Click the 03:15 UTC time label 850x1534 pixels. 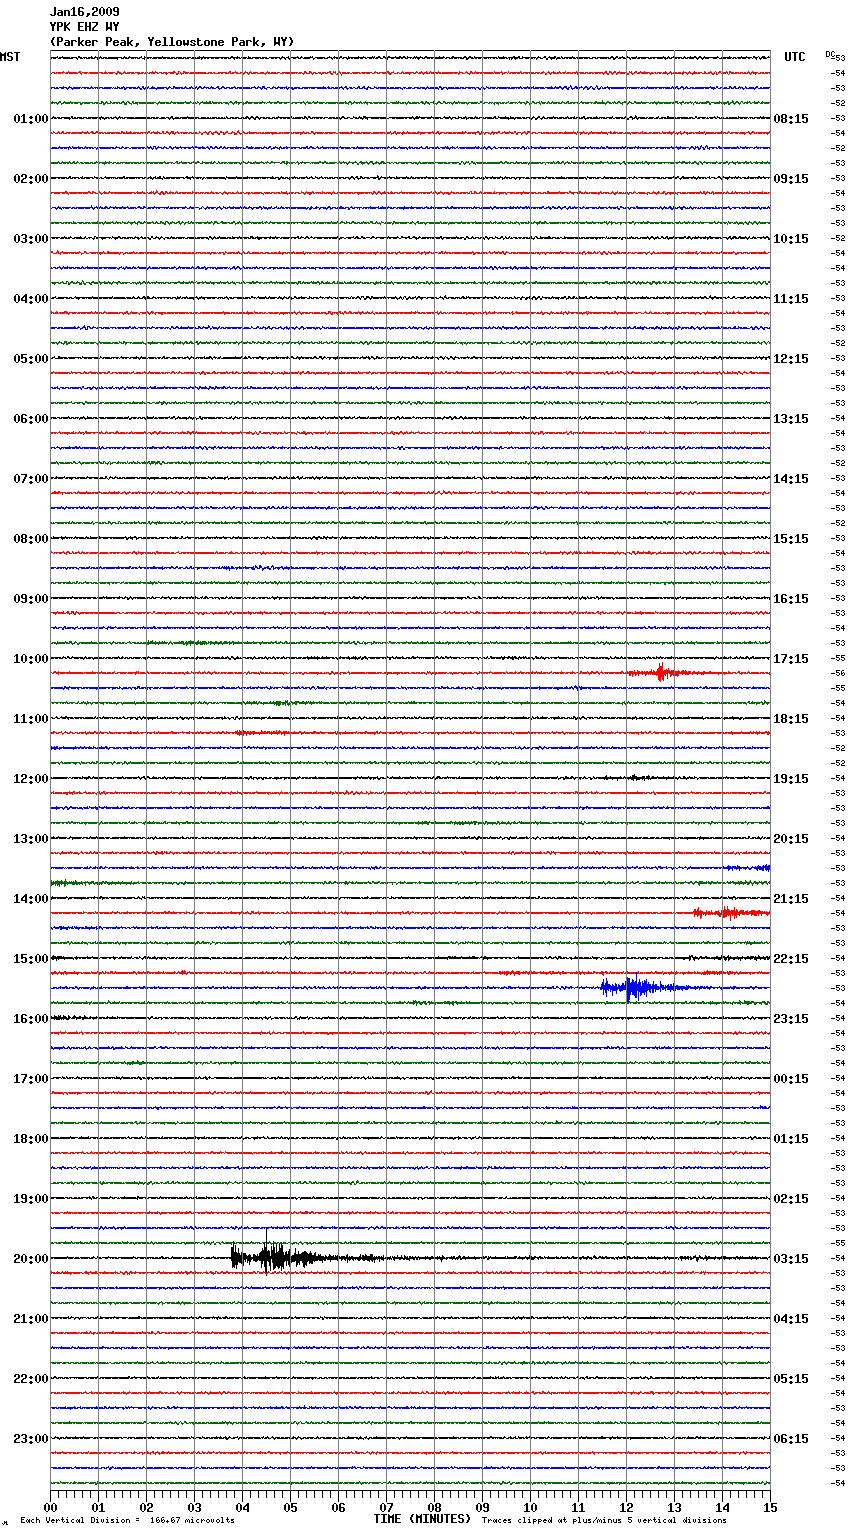(x=791, y=1259)
